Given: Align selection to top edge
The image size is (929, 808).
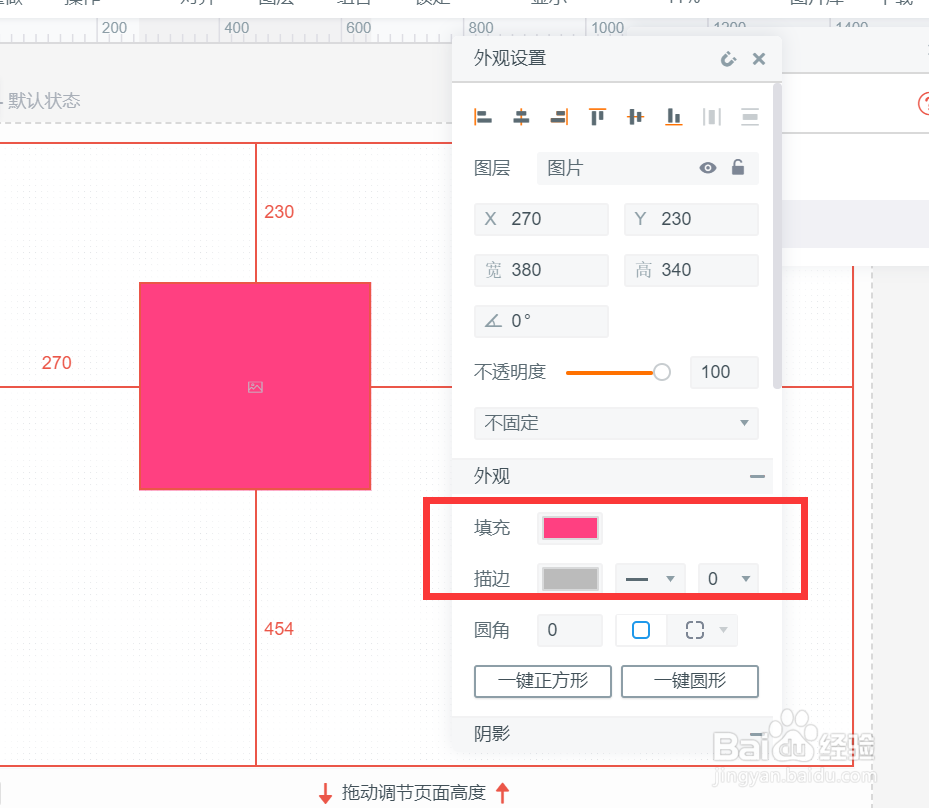Looking at the screenshot, I should click(x=597, y=117).
